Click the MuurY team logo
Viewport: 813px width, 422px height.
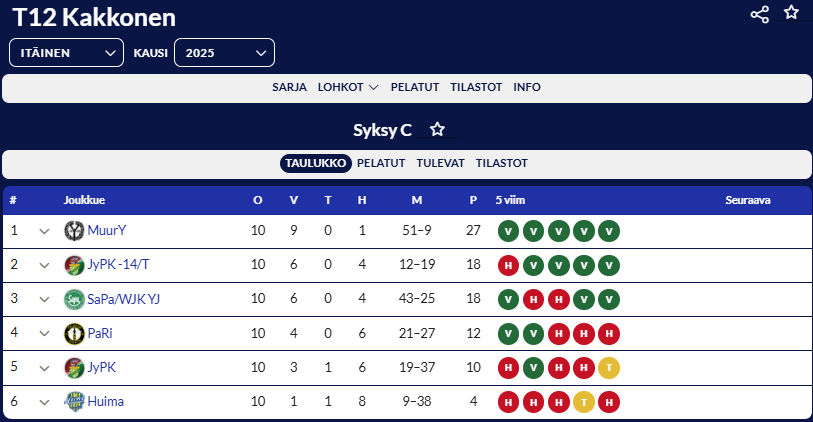click(x=73, y=231)
